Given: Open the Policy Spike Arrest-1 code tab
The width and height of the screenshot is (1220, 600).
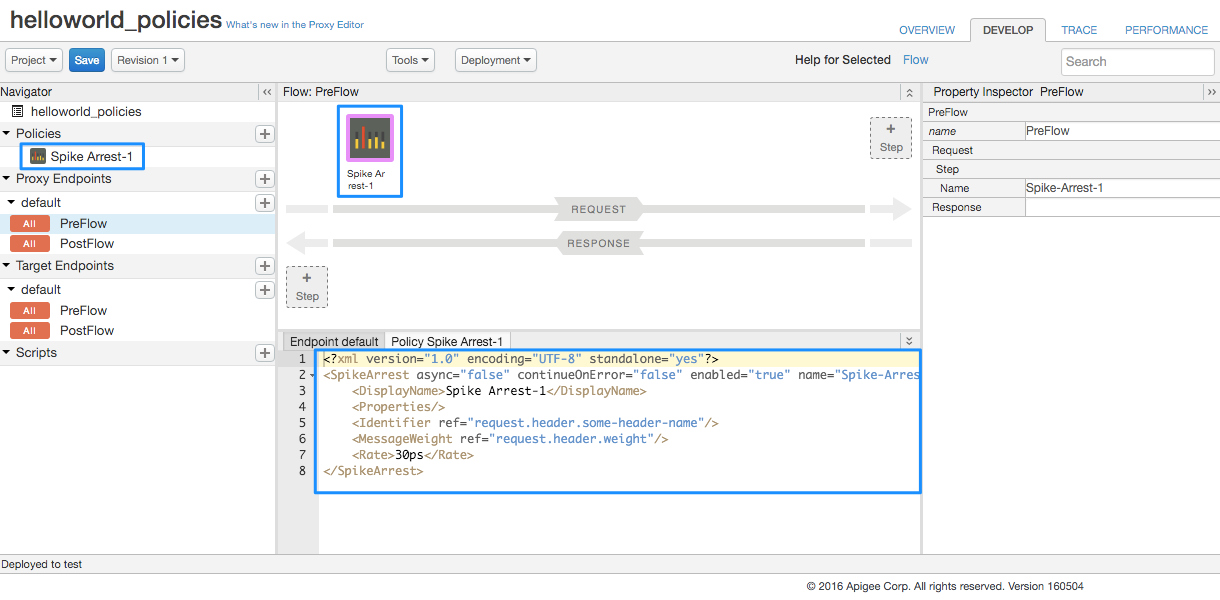Looking at the screenshot, I should [446, 340].
